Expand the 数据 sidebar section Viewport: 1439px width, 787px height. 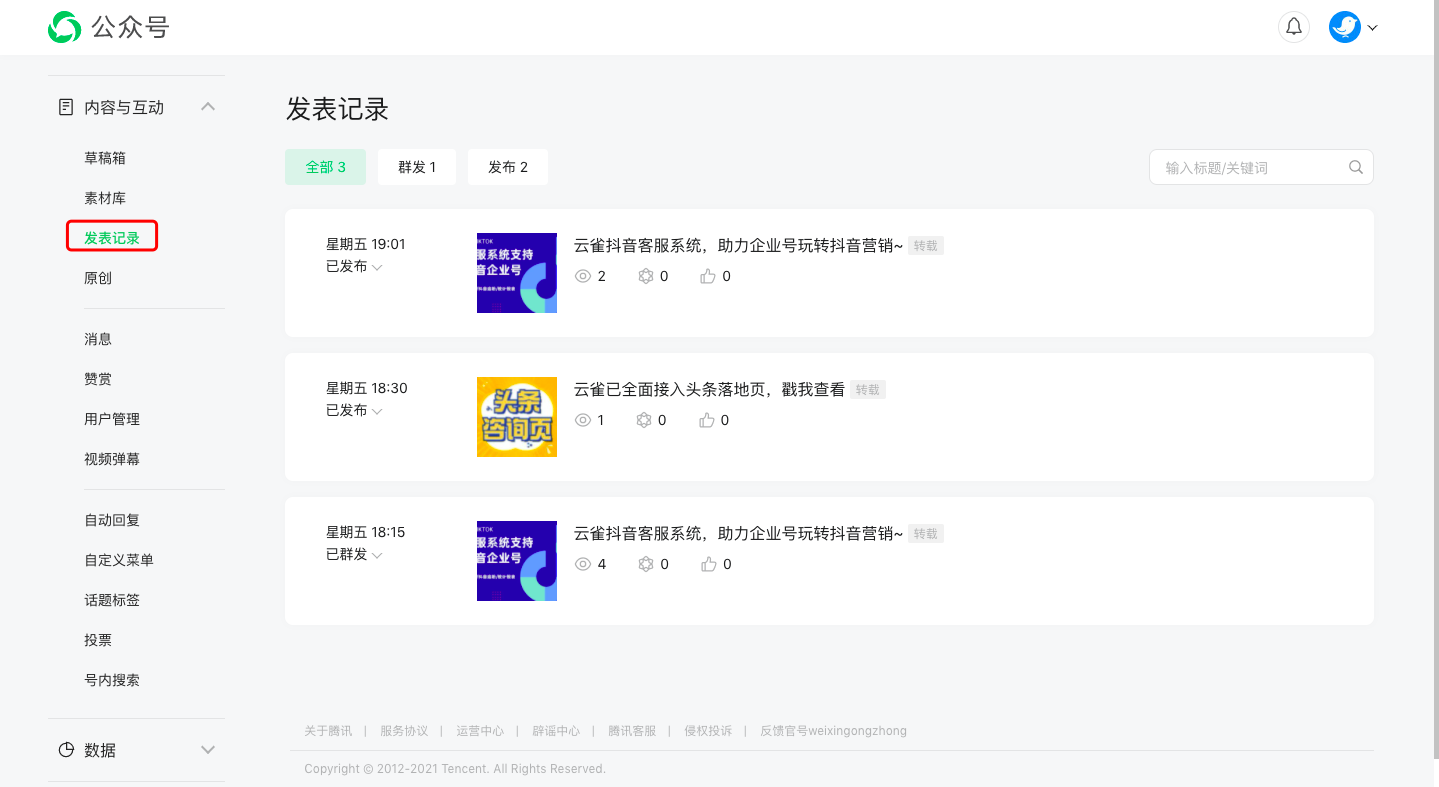click(208, 750)
